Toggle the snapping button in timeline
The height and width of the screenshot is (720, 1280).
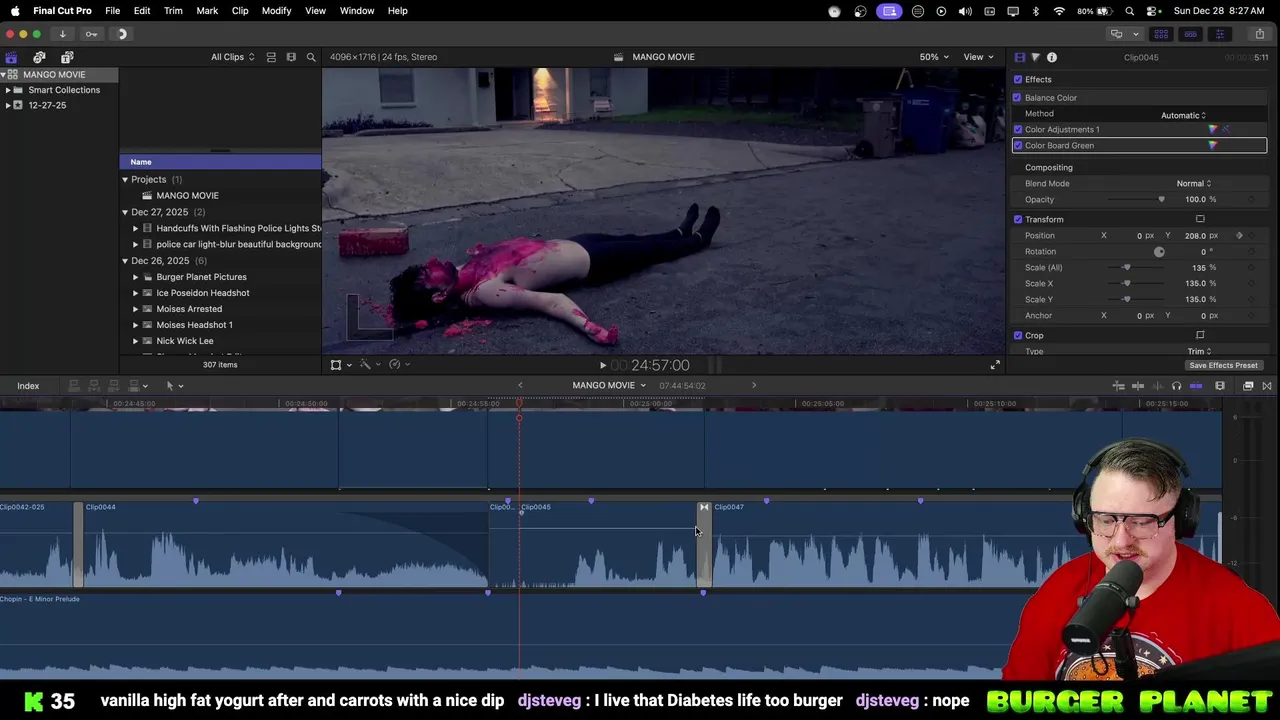tap(1196, 386)
